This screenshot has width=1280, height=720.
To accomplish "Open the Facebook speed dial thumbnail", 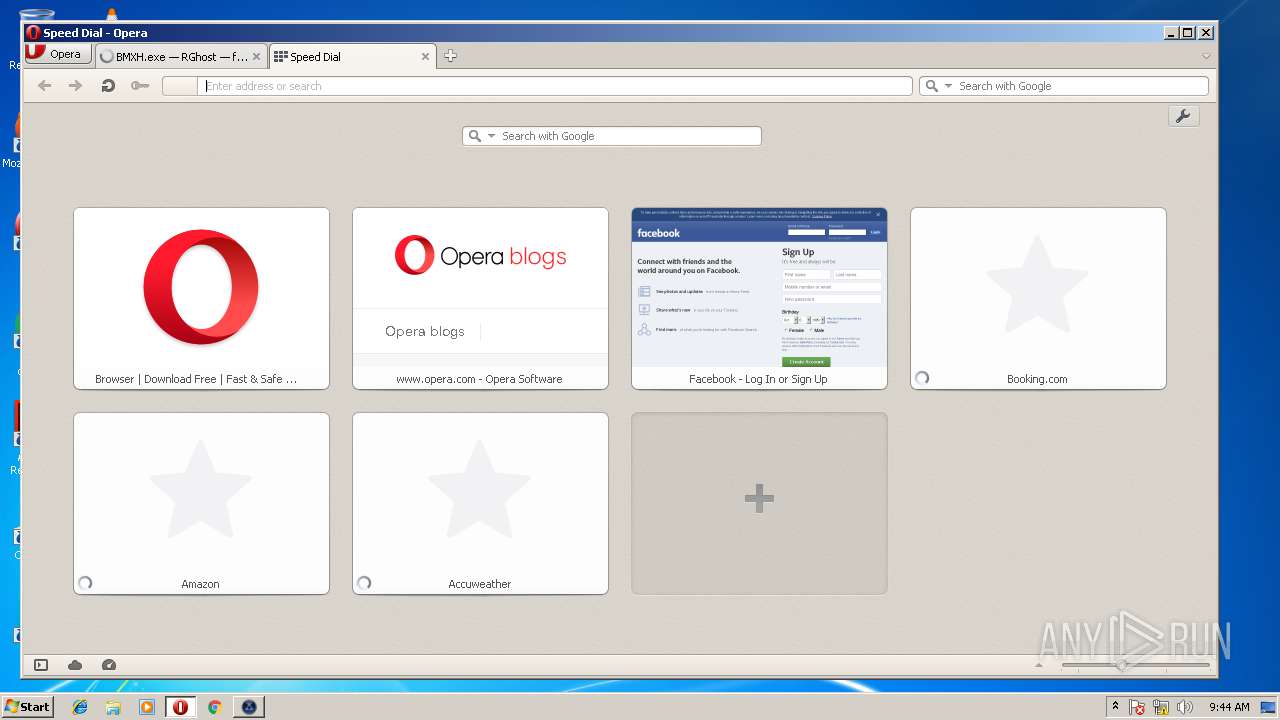I will pyautogui.click(x=759, y=289).
